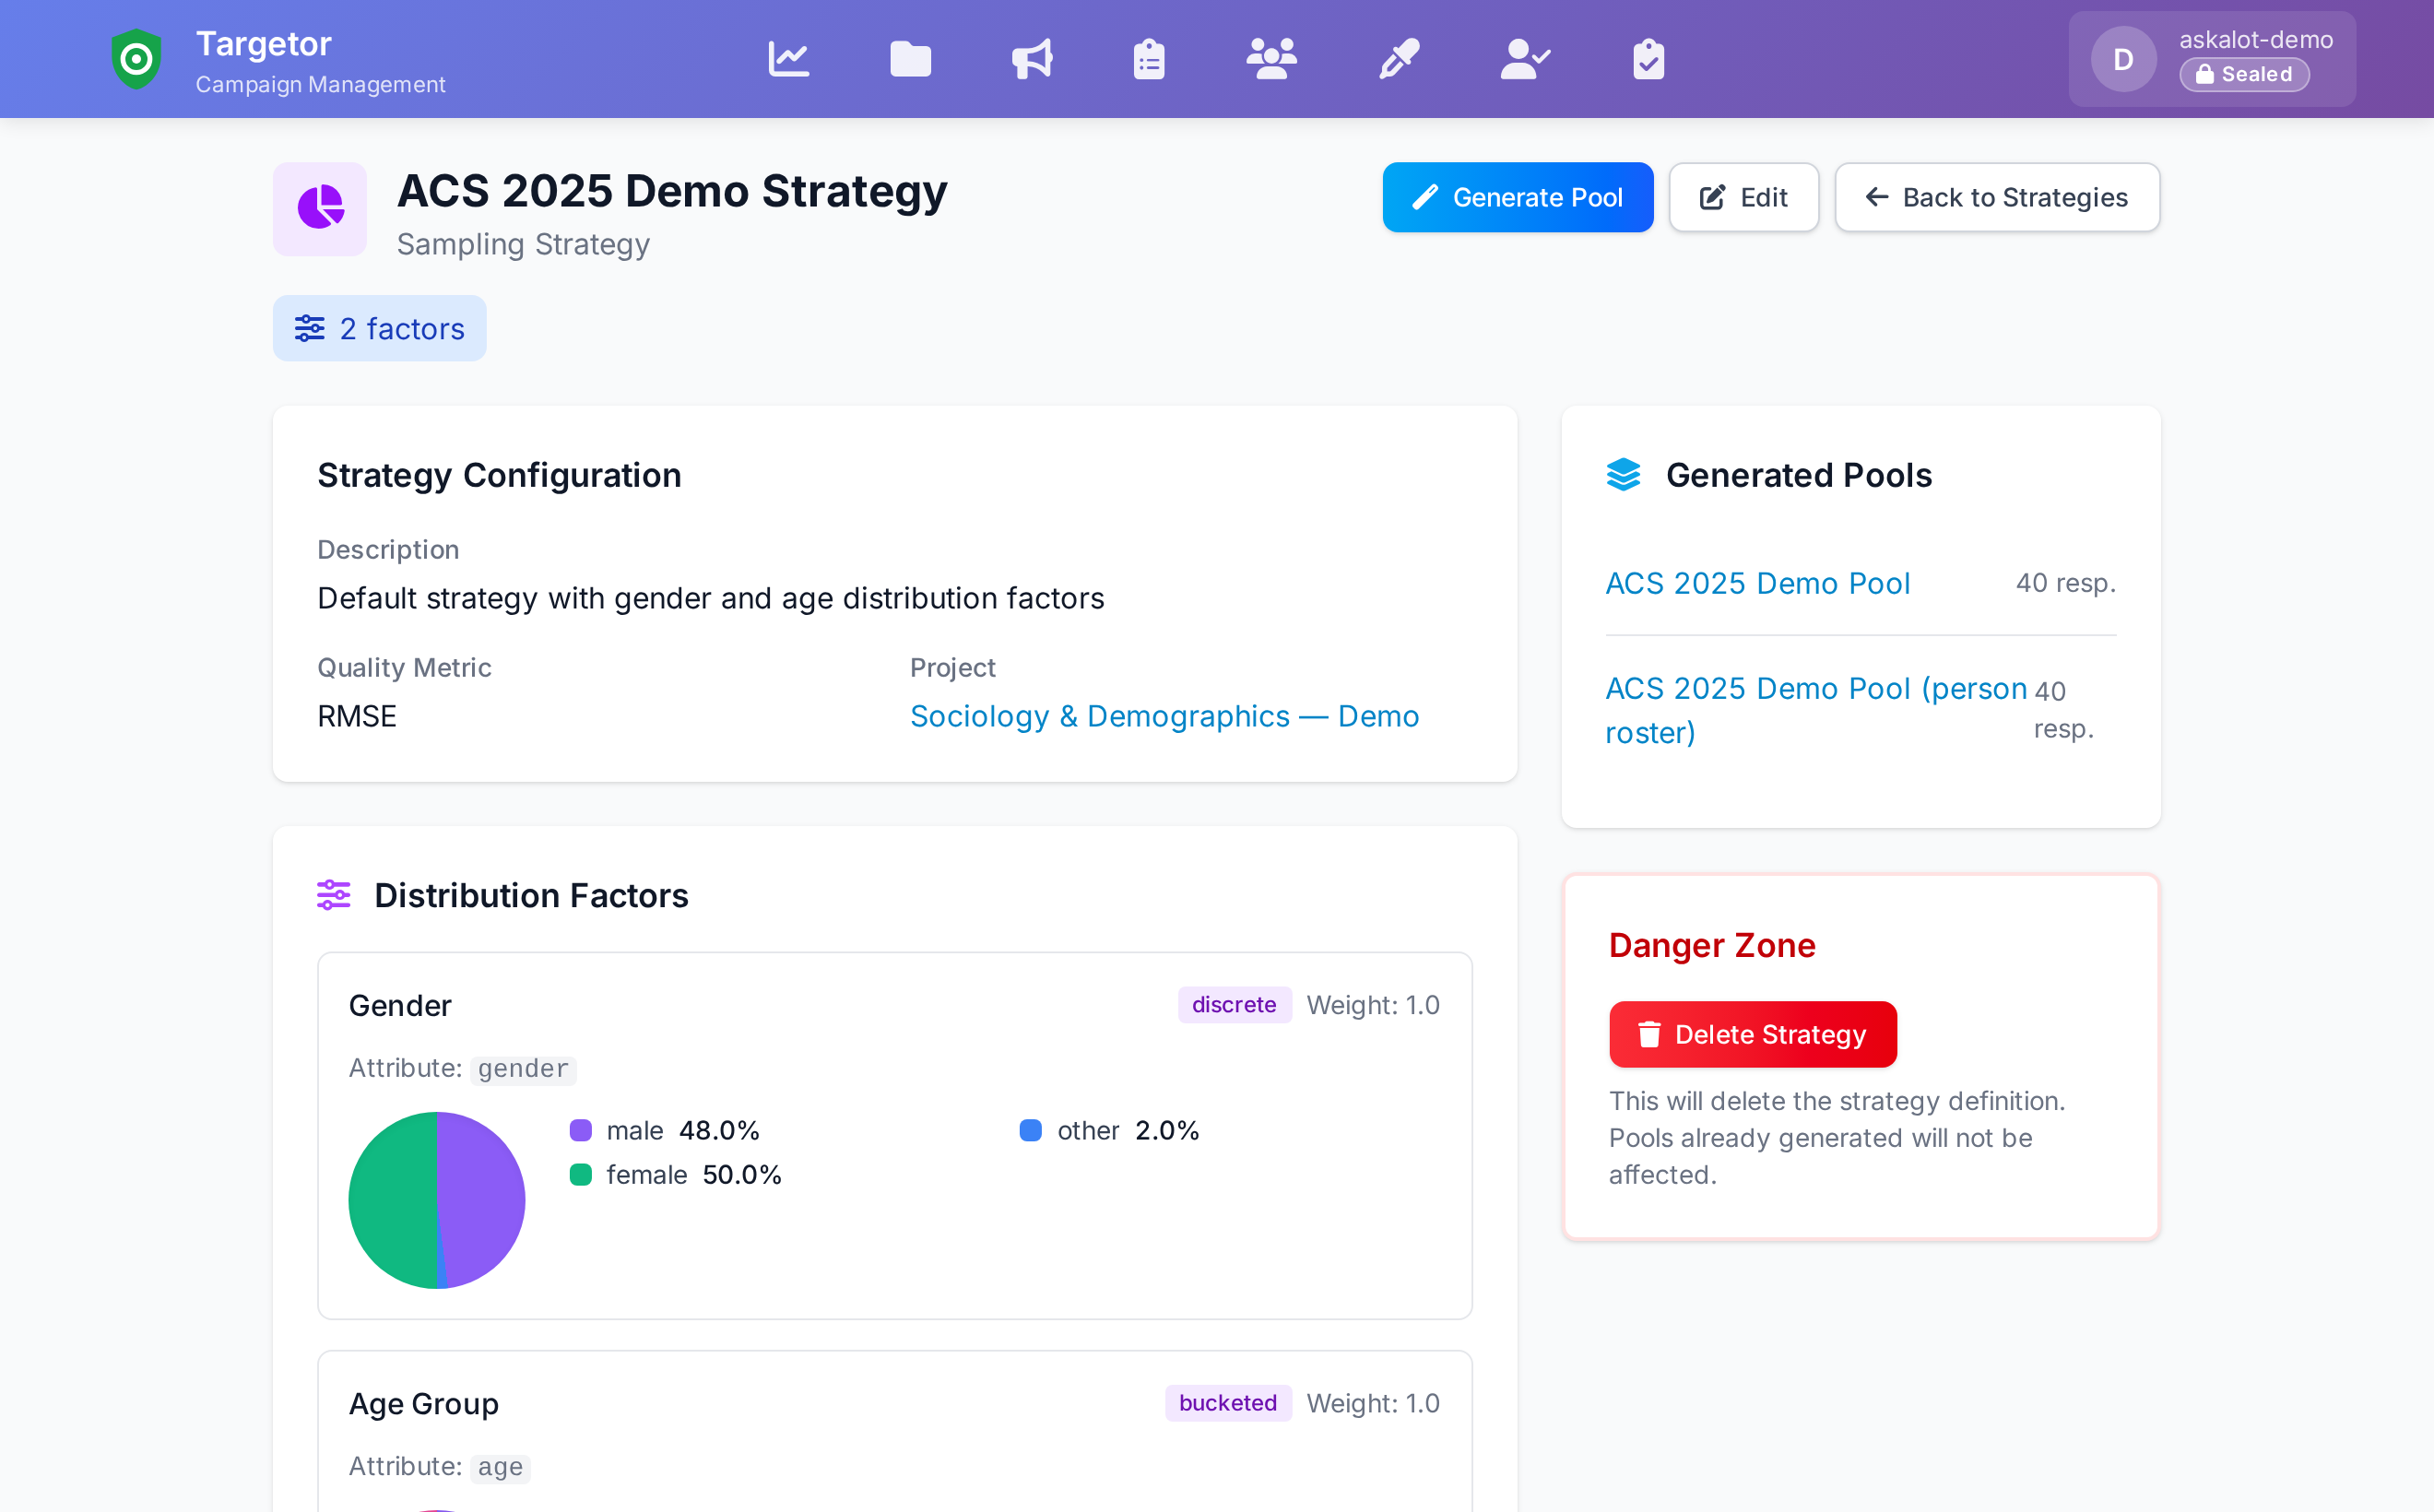Click the Sealed lock badge

(x=2244, y=74)
